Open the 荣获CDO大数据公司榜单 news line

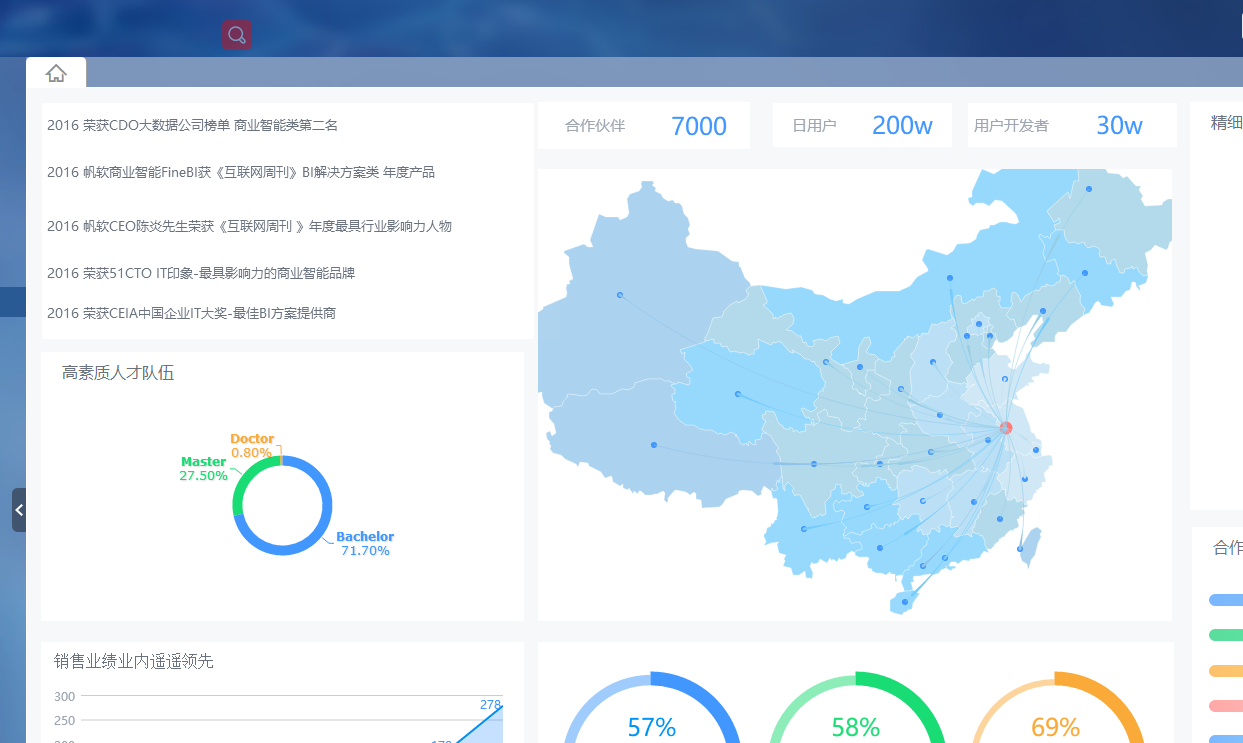coord(192,126)
